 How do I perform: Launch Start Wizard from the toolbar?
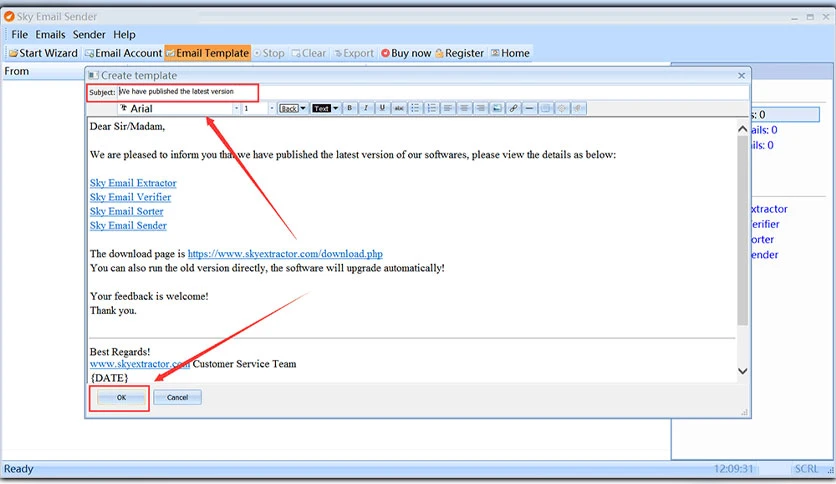click(43, 53)
